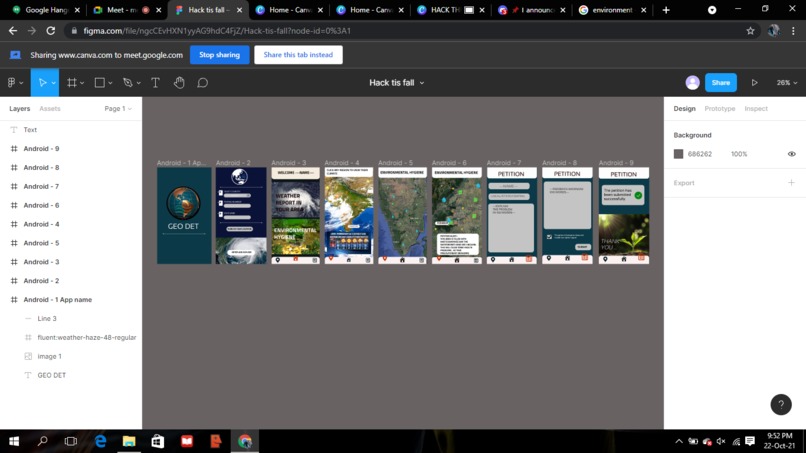
Task: Open the shape tools dropdown arrow
Action: point(110,83)
